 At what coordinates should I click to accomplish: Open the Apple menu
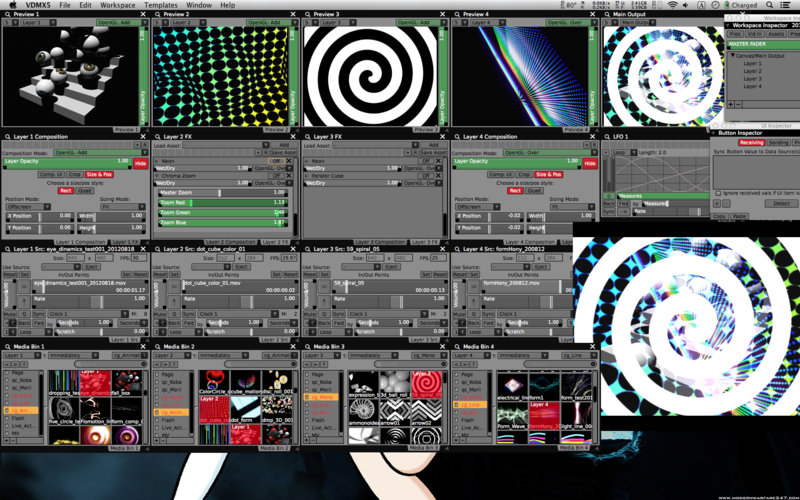point(13,5)
